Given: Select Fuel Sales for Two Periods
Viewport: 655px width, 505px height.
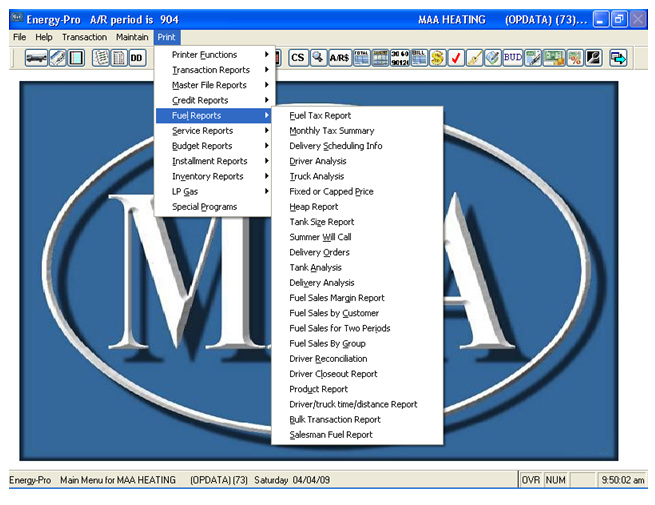Looking at the screenshot, I should (x=357, y=328).
